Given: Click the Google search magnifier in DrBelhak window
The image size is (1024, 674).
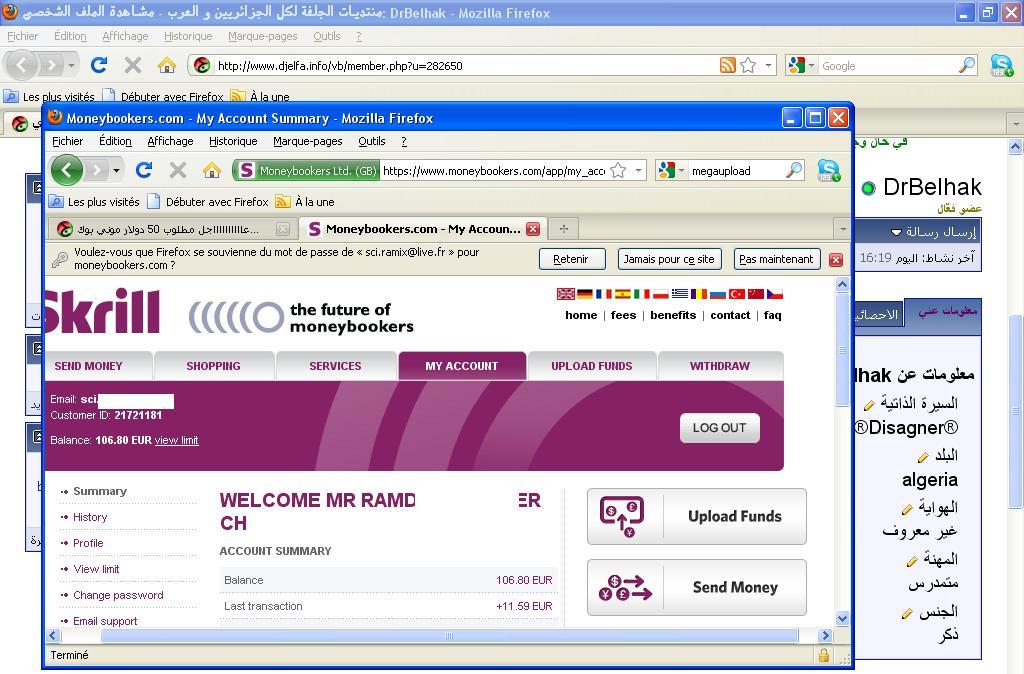Looking at the screenshot, I should (x=967, y=65).
